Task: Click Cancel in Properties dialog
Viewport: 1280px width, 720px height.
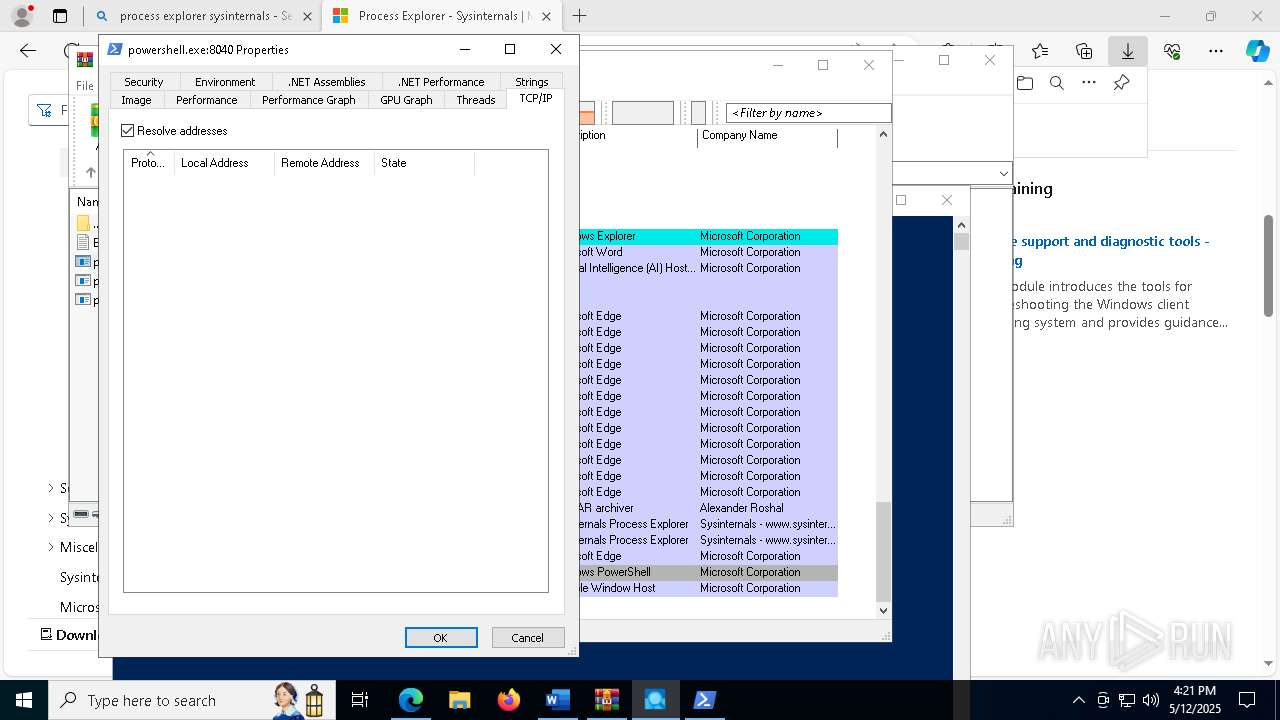Action: click(x=528, y=638)
